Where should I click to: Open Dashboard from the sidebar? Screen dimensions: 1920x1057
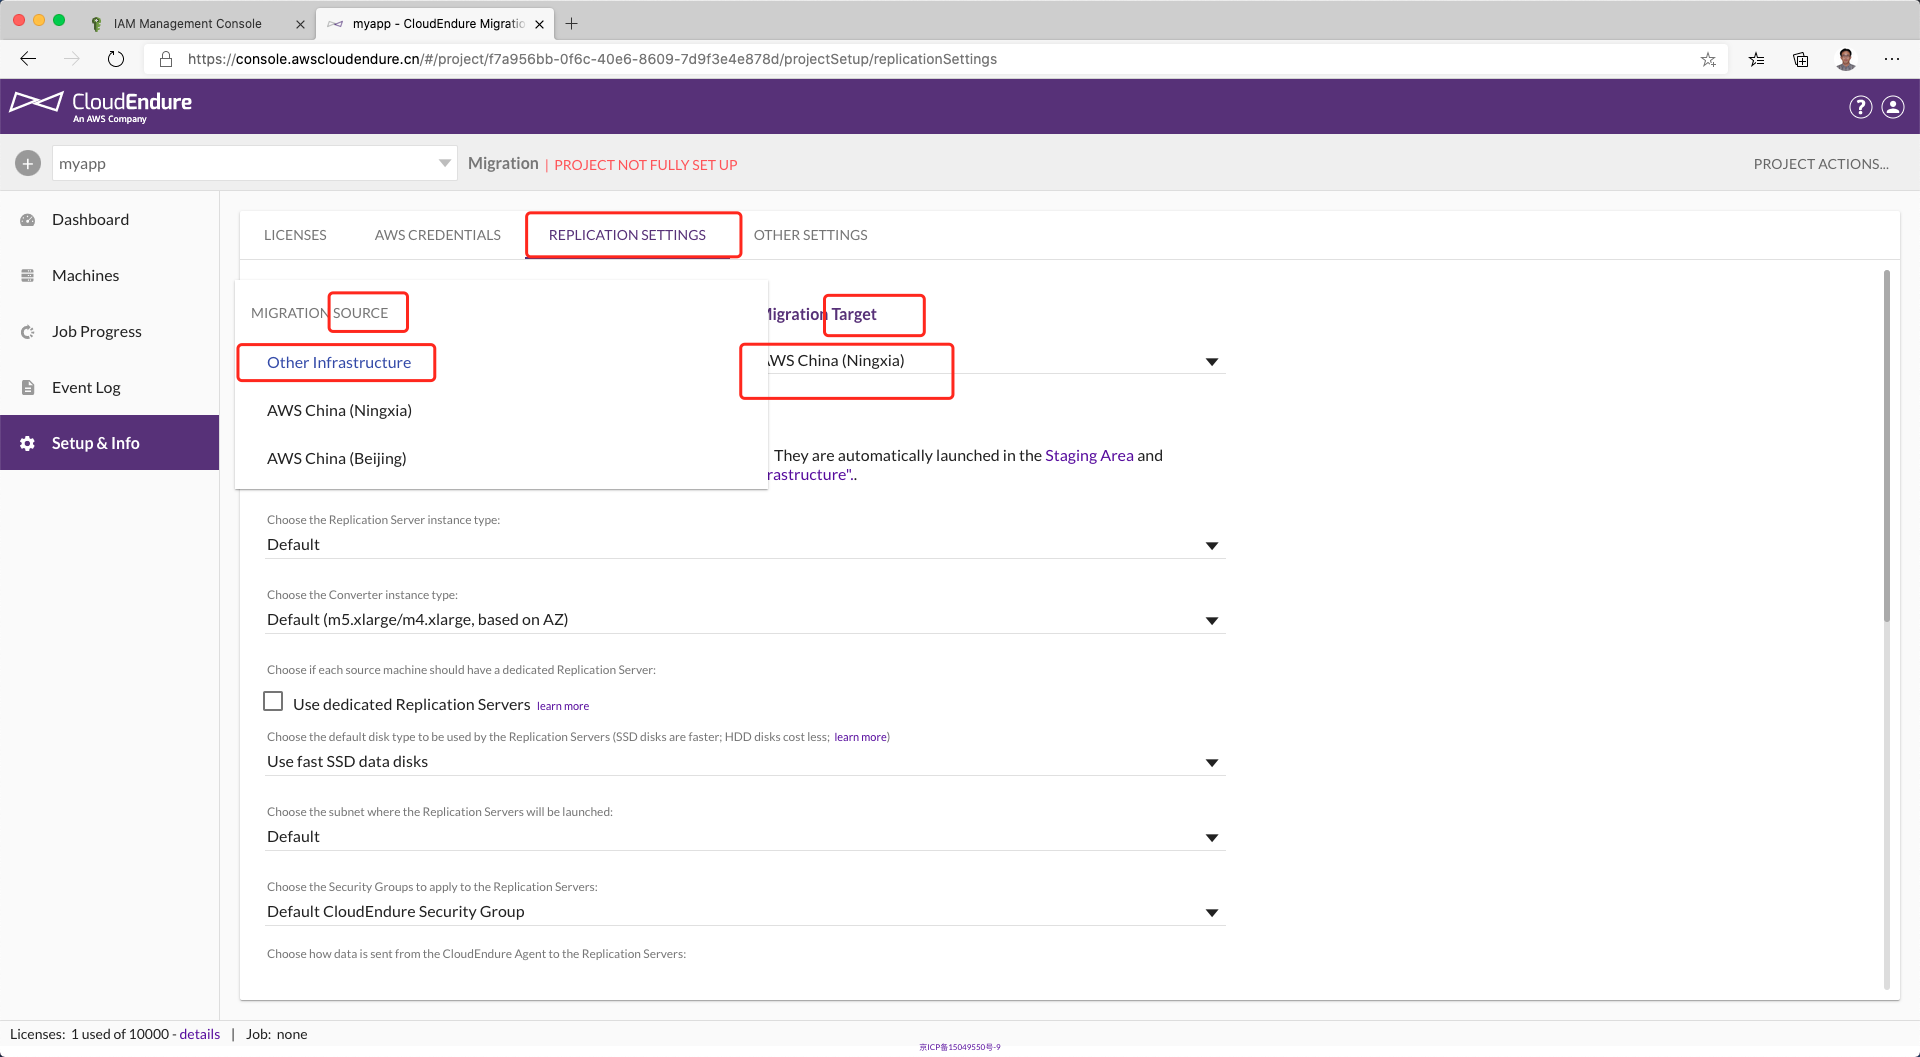[x=90, y=220]
